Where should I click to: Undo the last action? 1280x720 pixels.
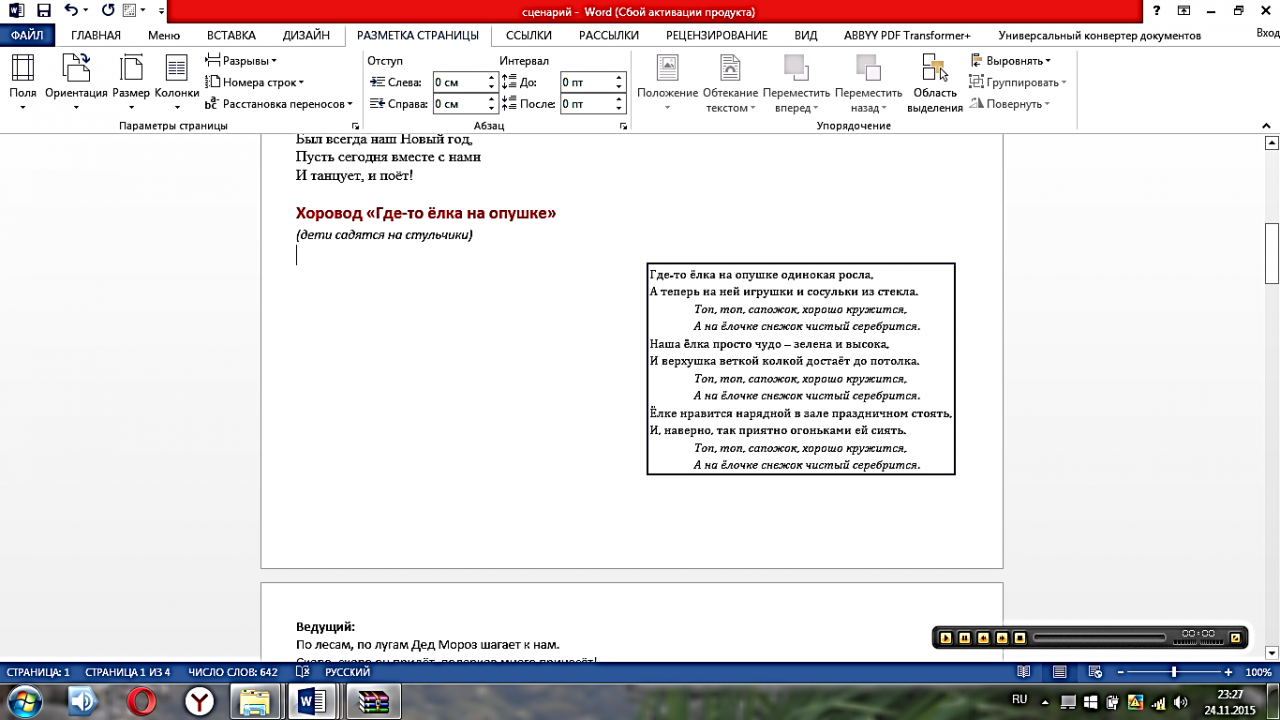pyautogui.click(x=70, y=11)
